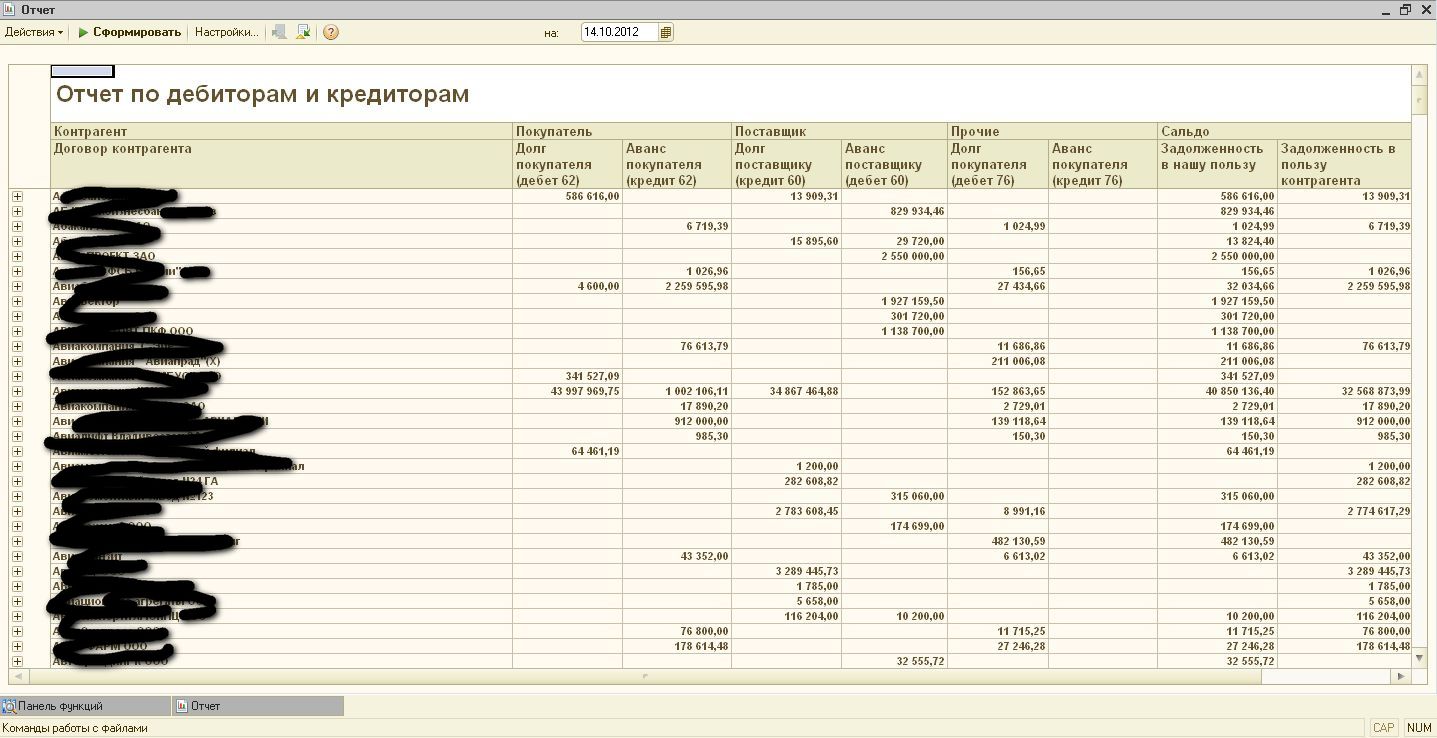Select the cell with value 1 002 106,11
1437x738 pixels.
[x=677, y=391]
